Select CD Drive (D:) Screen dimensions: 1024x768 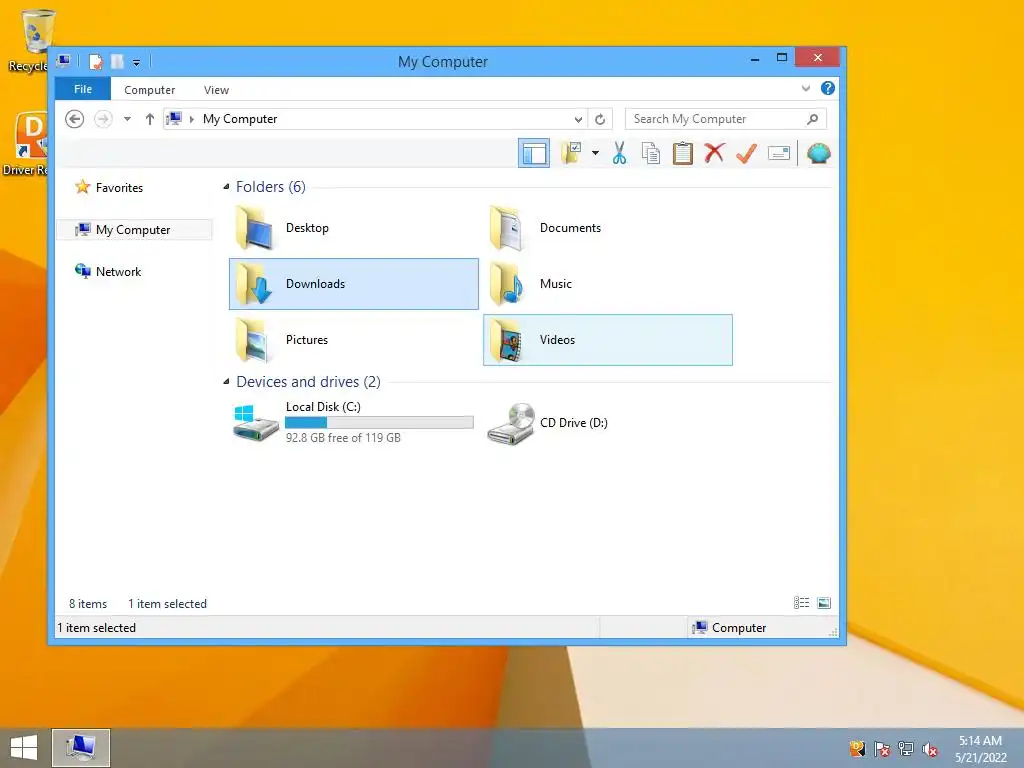tap(607, 423)
